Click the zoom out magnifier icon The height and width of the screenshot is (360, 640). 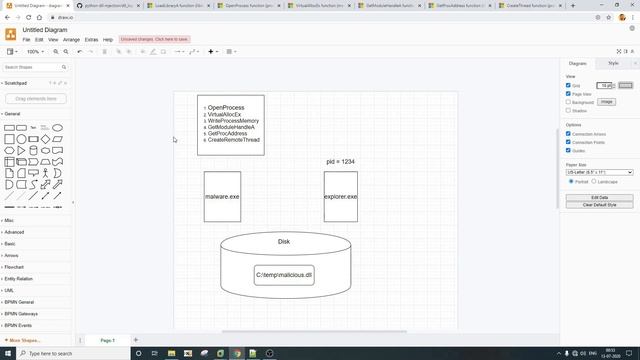[x=66, y=52]
